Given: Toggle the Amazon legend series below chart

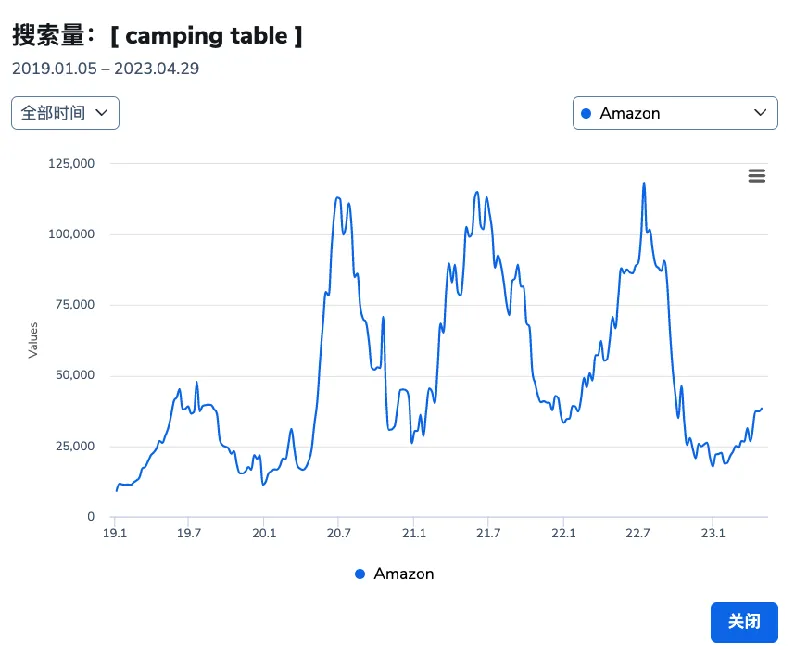Looking at the screenshot, I should click(x=395, y=574).
